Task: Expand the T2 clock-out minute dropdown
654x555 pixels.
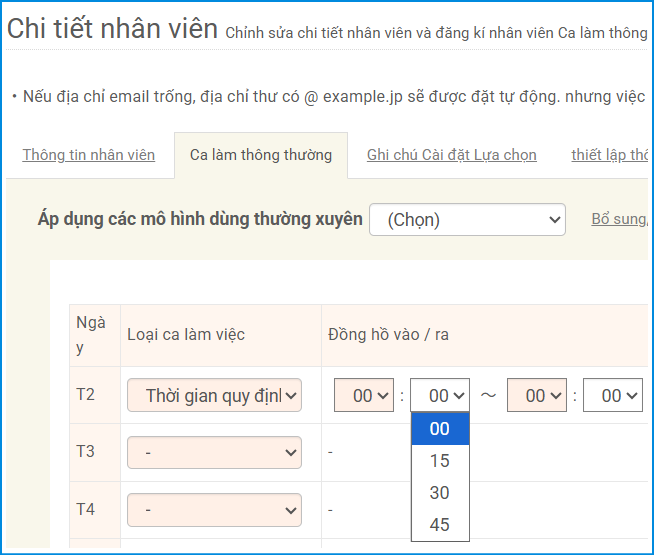Action: tap(612, 395)
